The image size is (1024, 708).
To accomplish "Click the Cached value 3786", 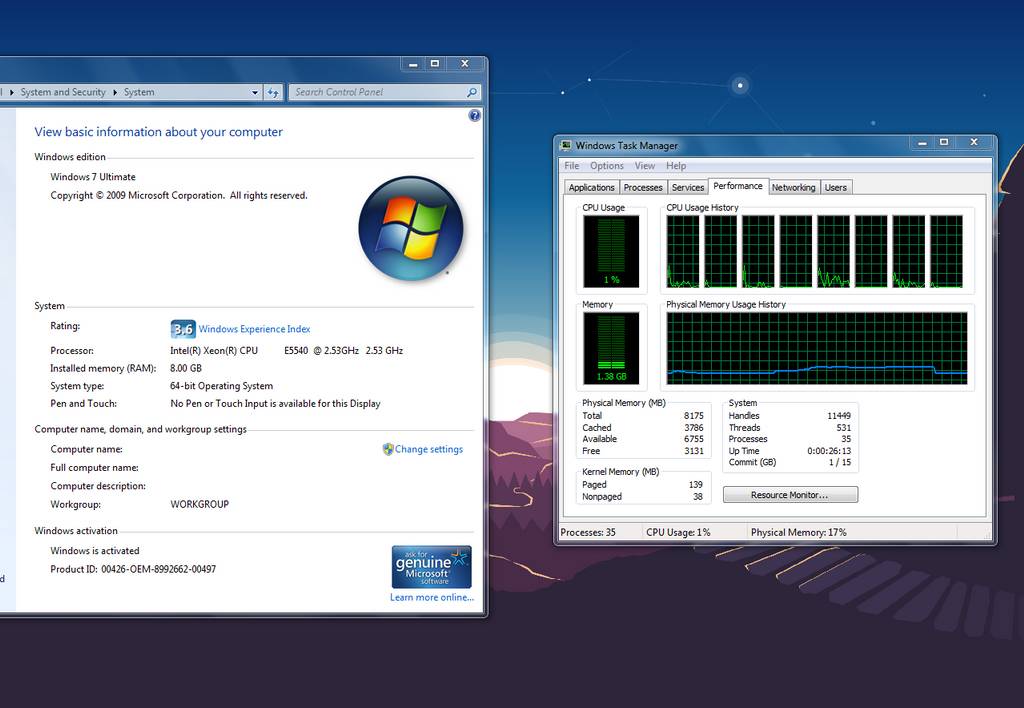I will pyautogui.click(x=694, y=428).
